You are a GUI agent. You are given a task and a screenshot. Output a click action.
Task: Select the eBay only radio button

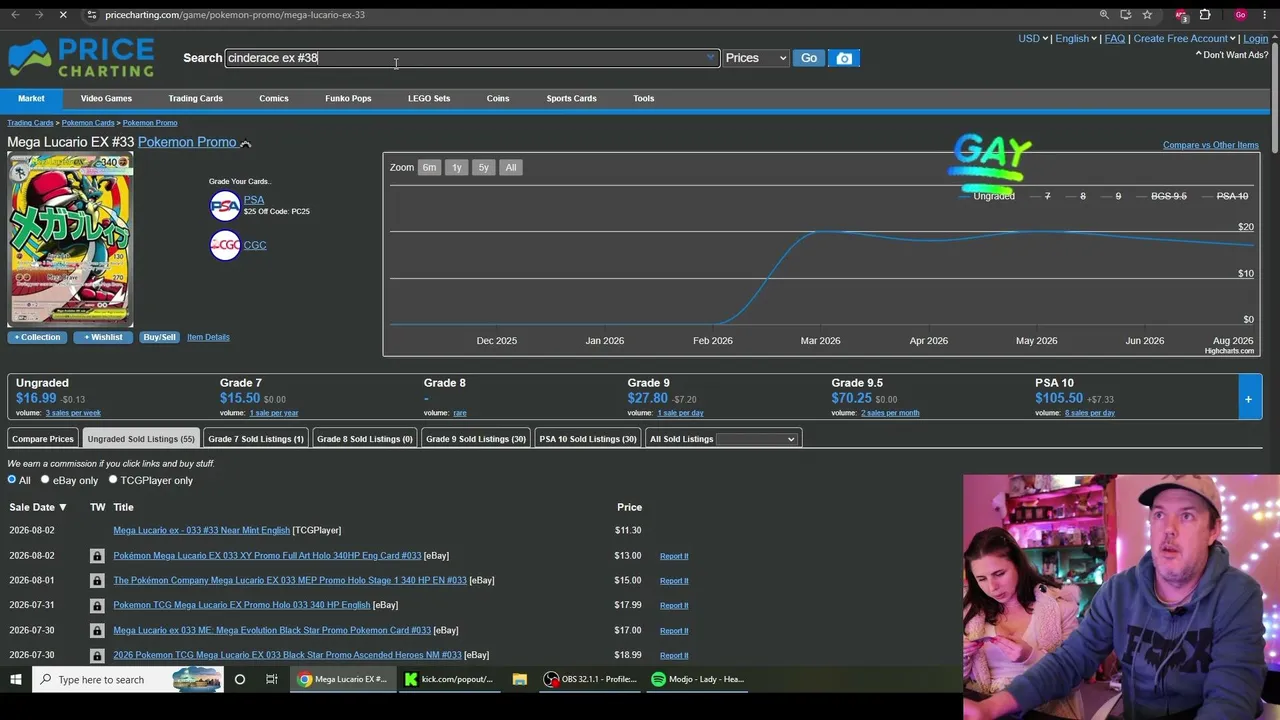pos(45,480)
